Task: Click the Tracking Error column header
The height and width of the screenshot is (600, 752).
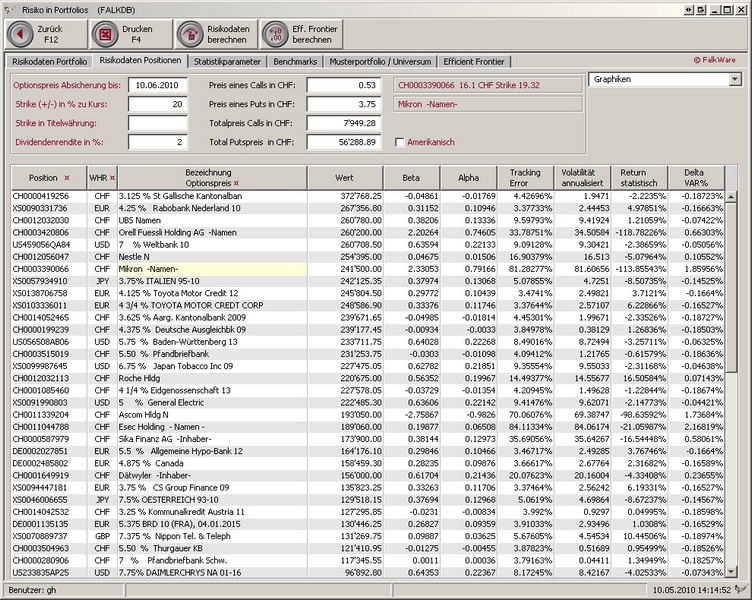Action: point(525,178)
